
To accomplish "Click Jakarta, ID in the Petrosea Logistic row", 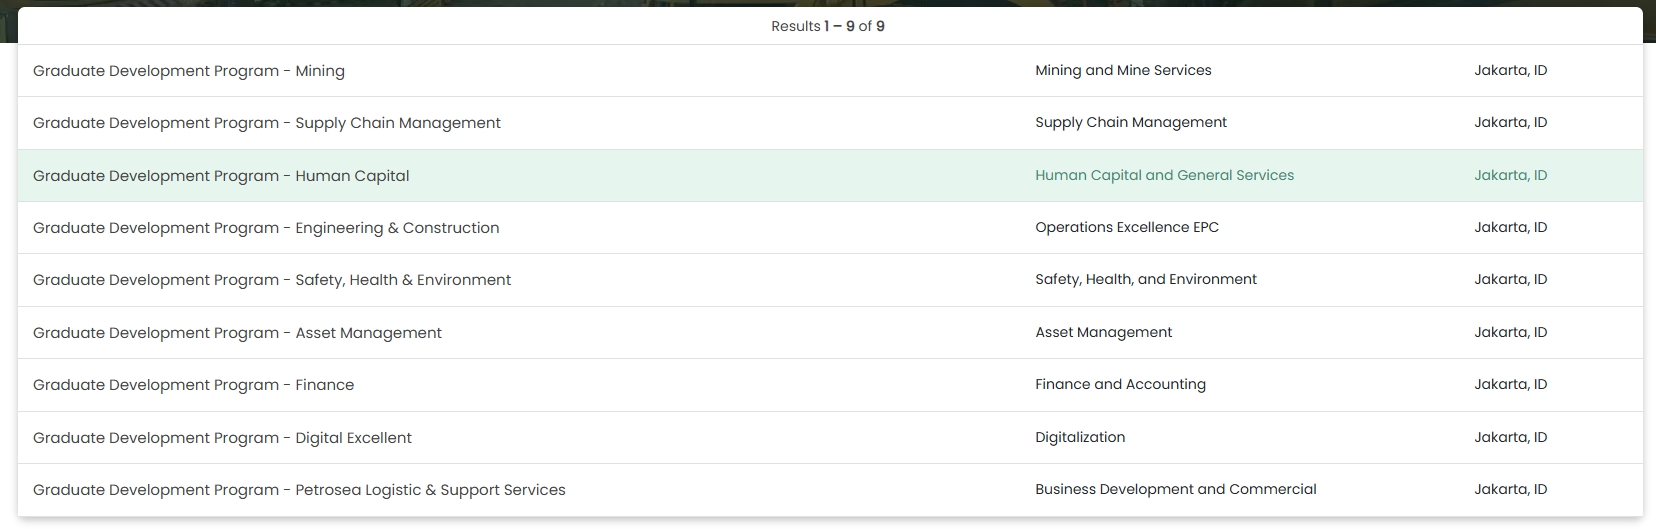I will click(x=1510, y=489).
